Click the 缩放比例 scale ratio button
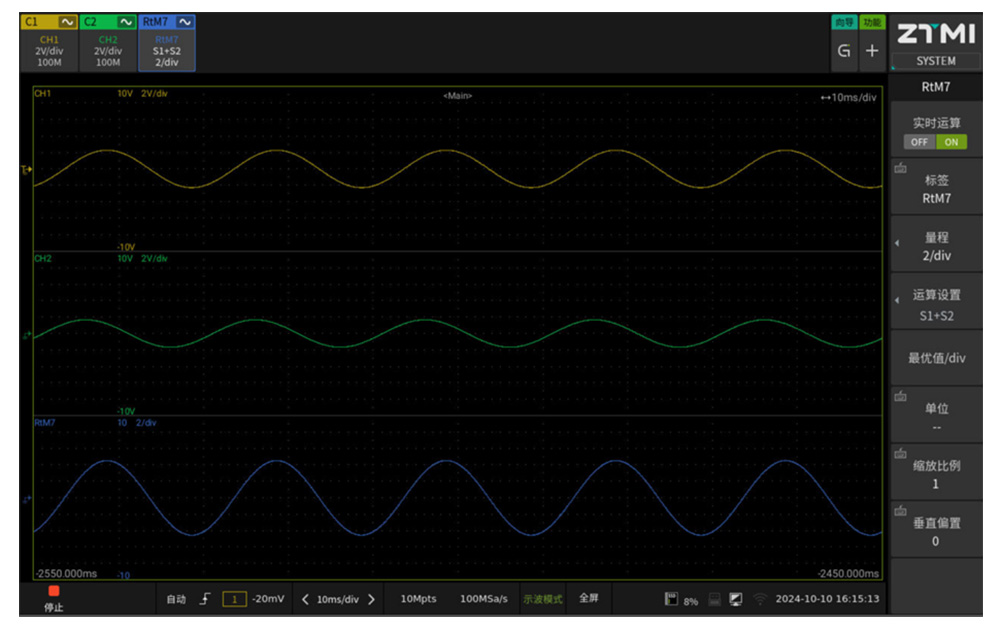 (936, 474)
